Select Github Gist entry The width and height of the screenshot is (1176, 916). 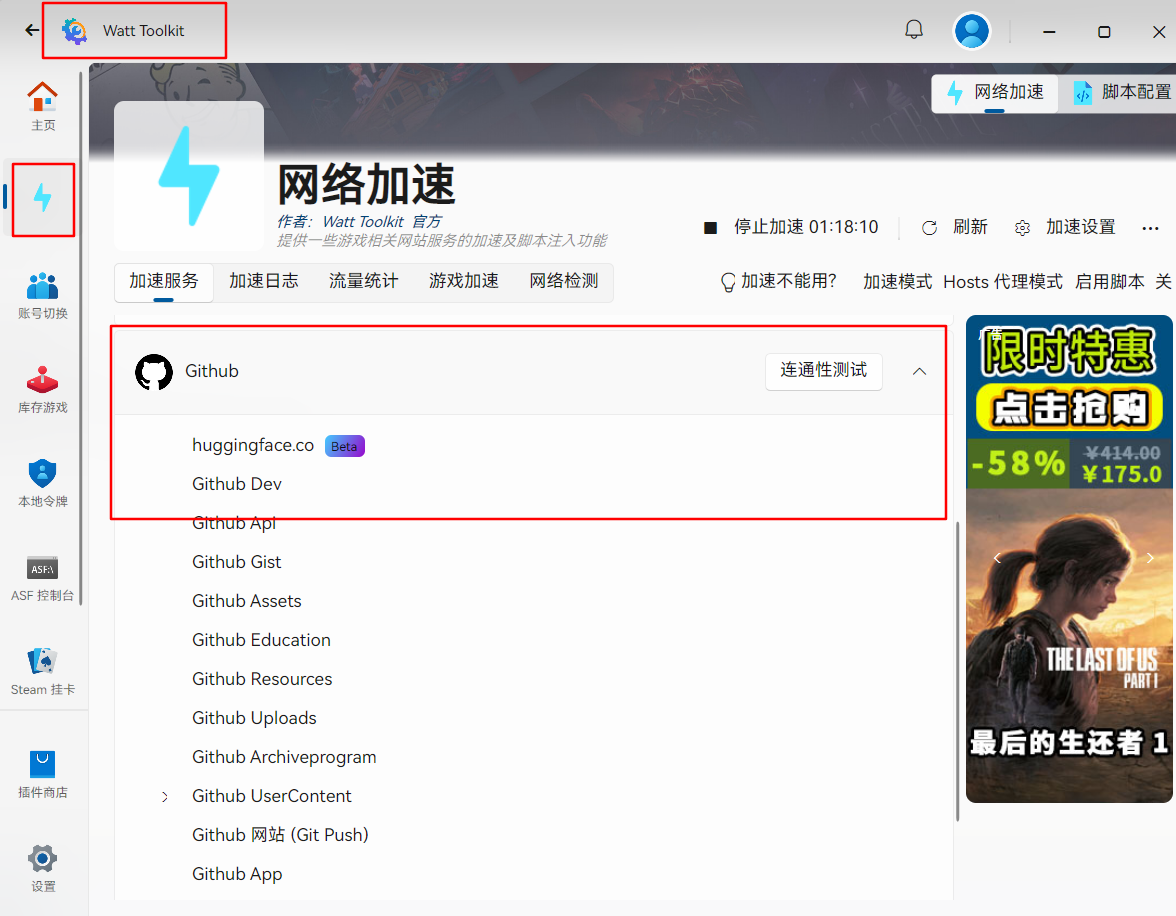pos(237,563)
